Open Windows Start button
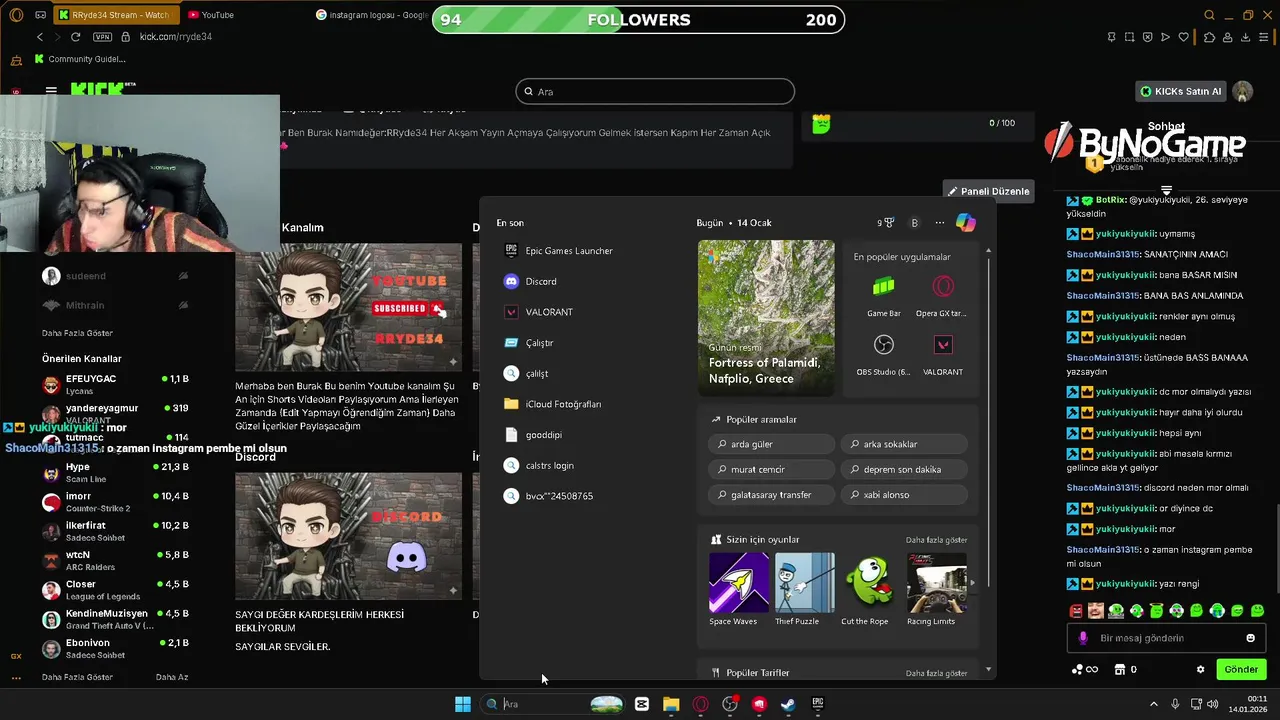The width and height of the screenshot is (1280, 720). pos(463,704)
